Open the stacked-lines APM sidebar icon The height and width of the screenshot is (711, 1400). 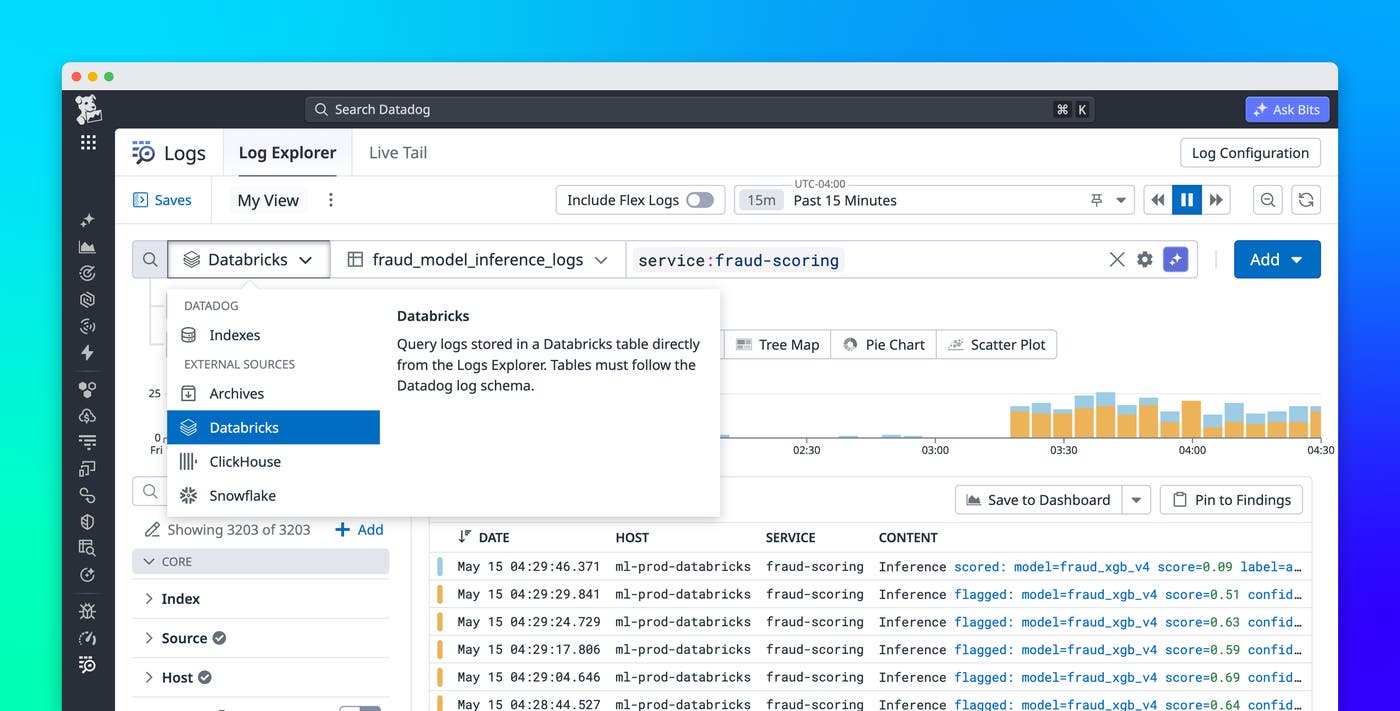[x=88, y=442]
